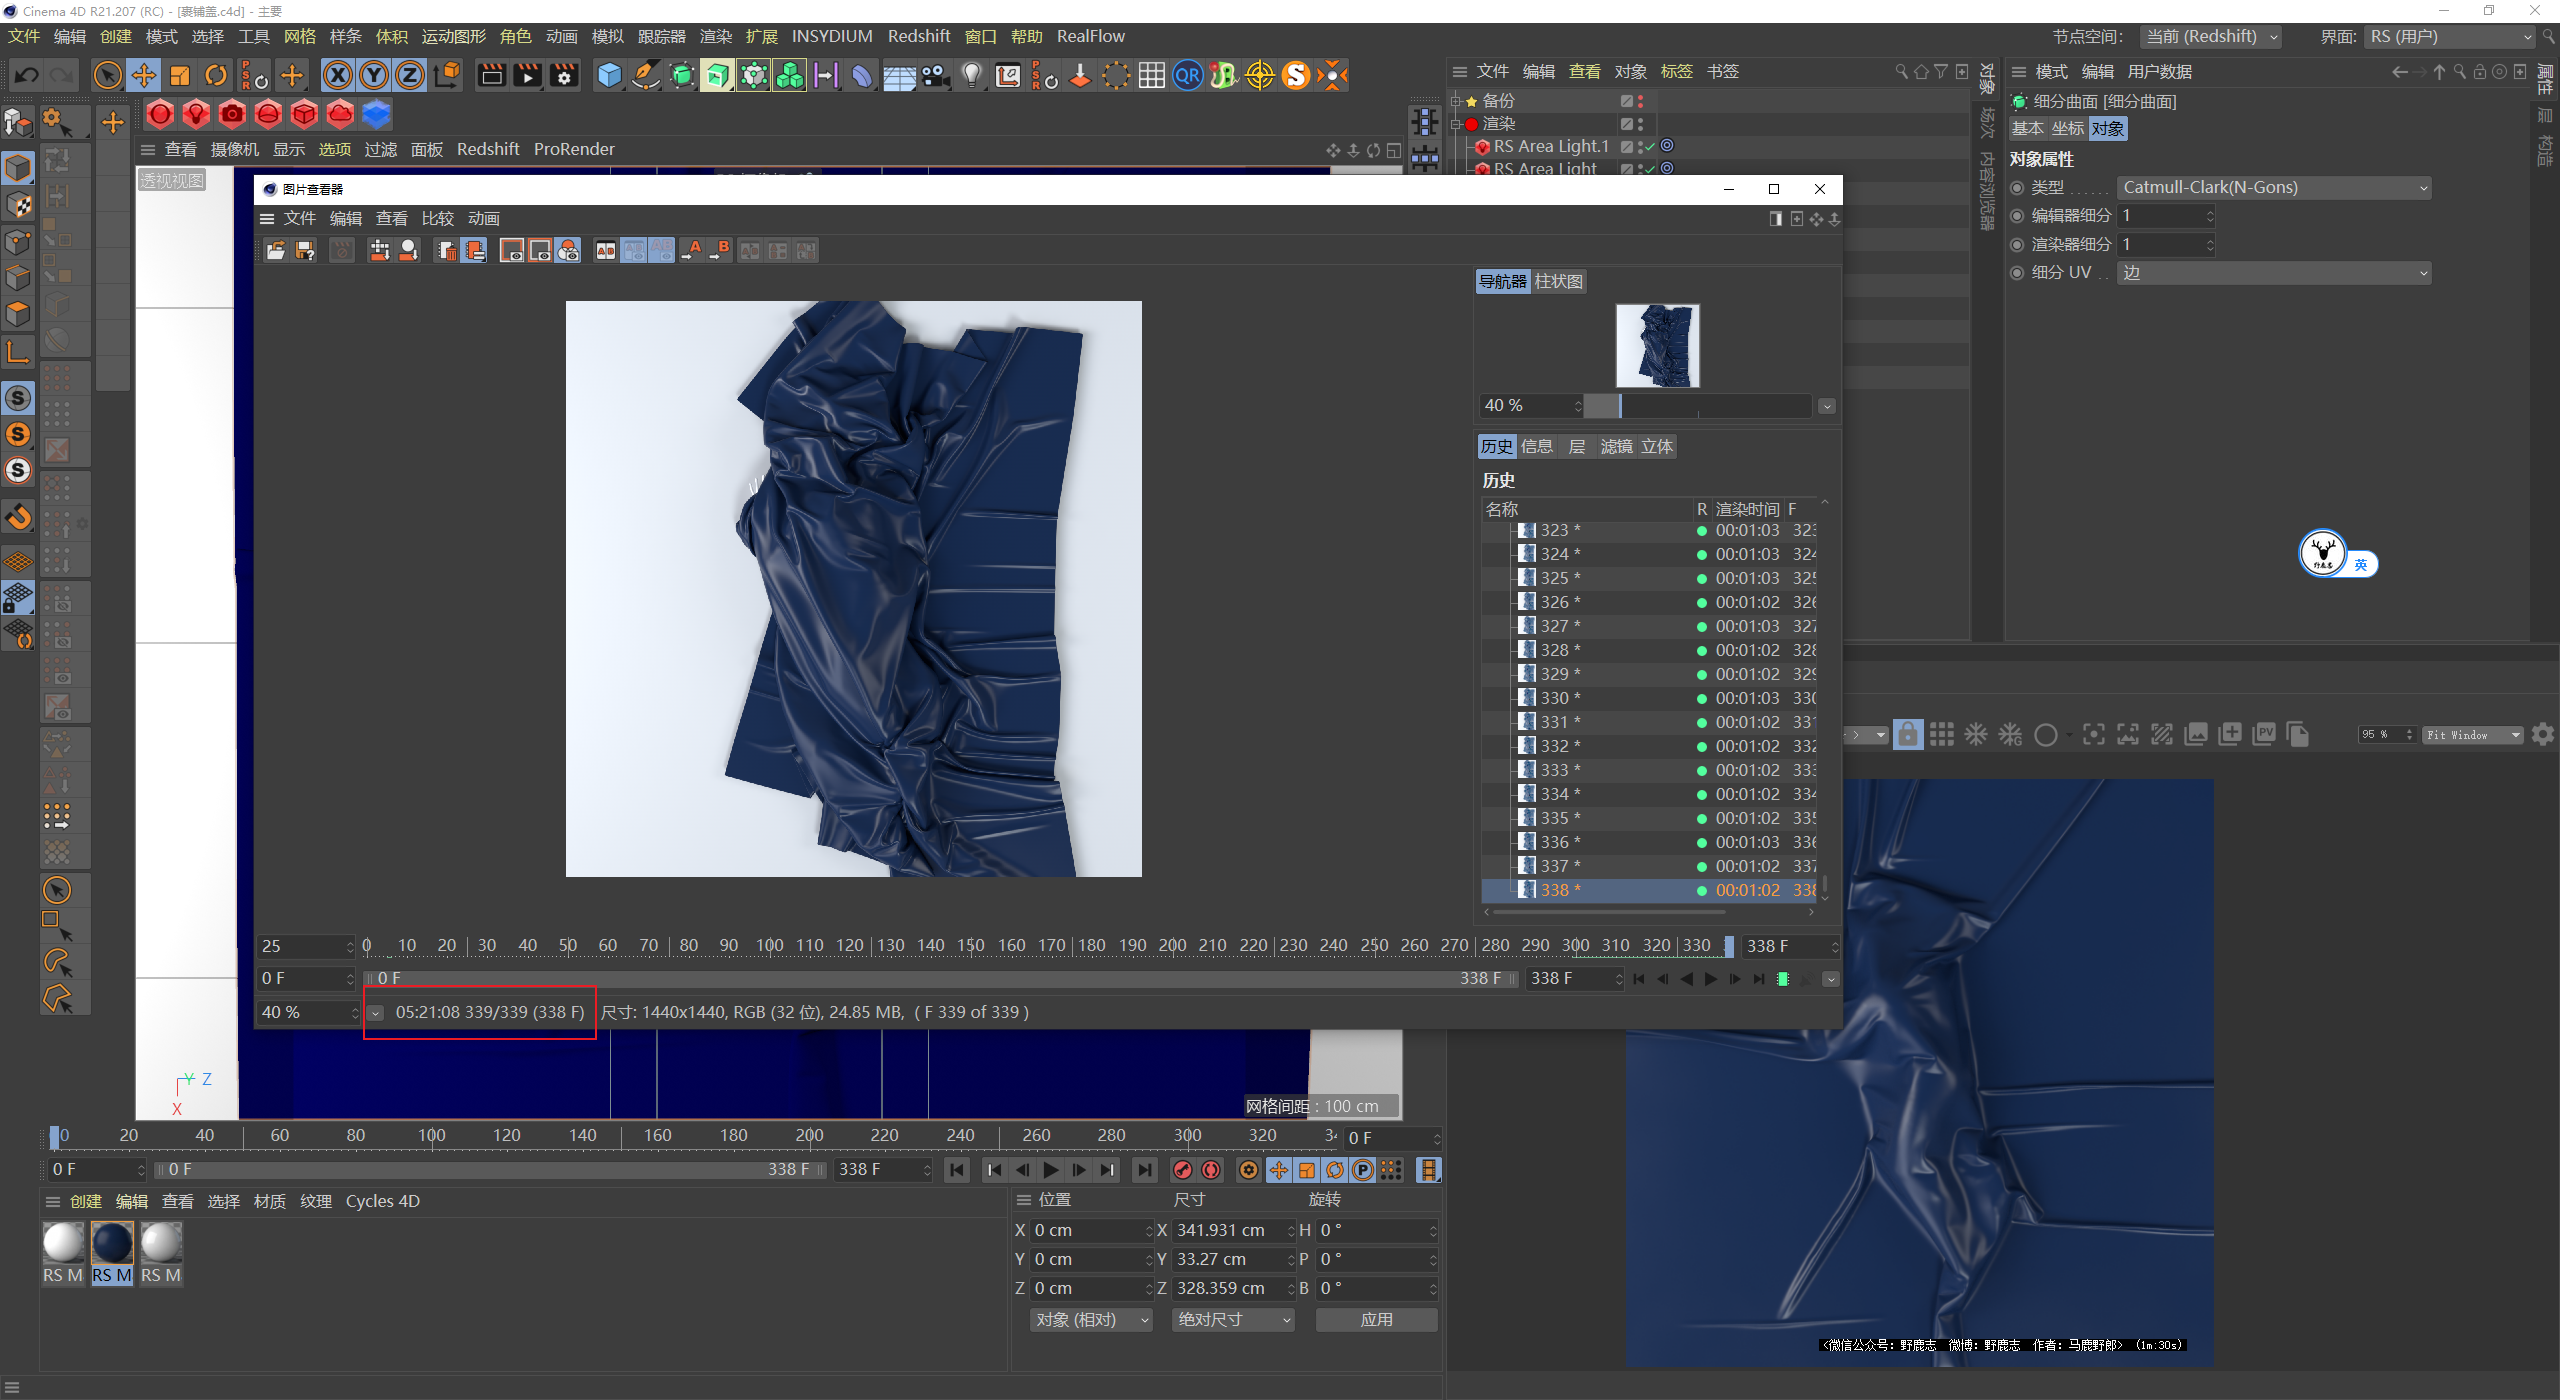Viewport: 2560px width, 1400px height.
Task: Select the Rotate tool
Action: click(216, 76)
